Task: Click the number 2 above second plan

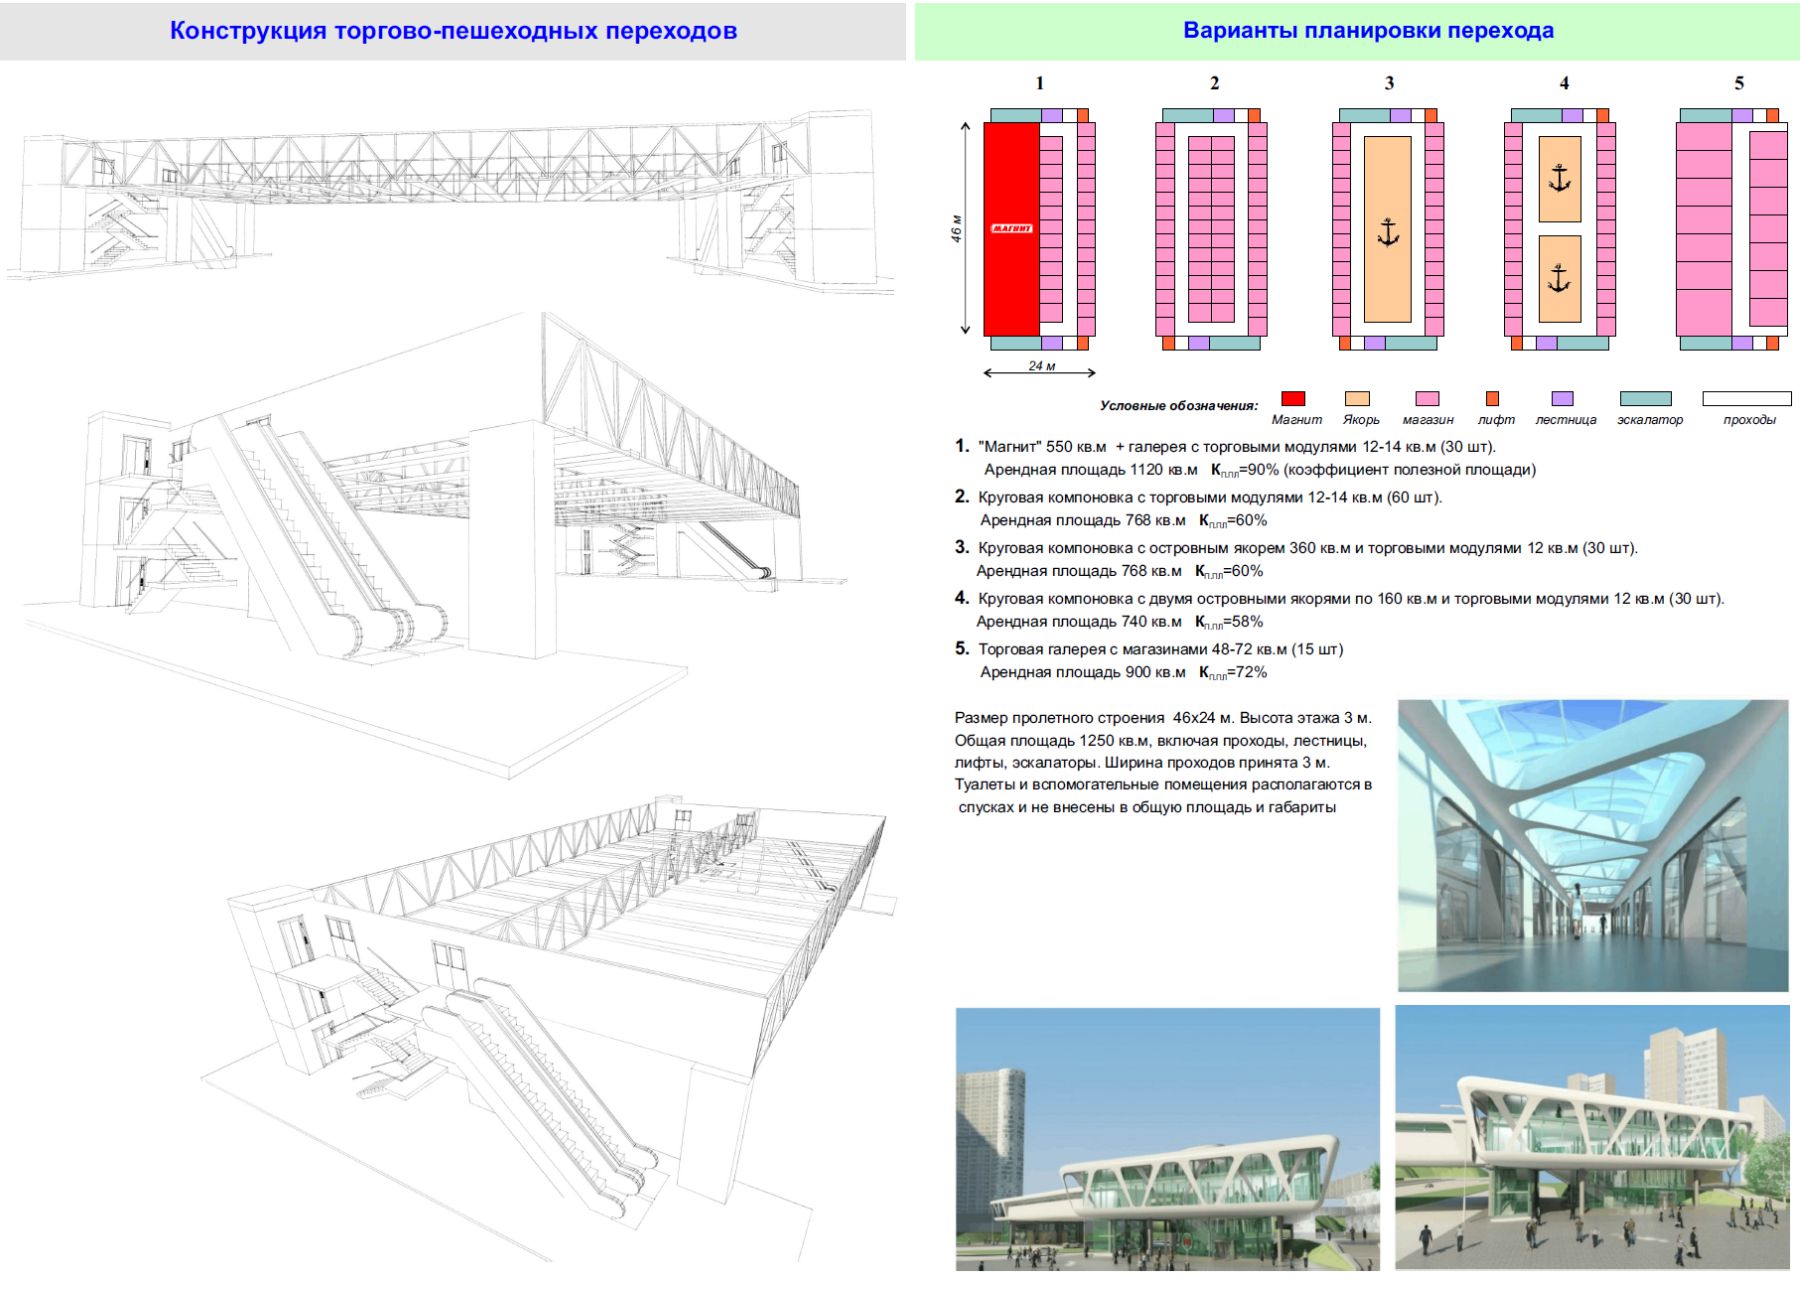Action: pos(1214,83)
